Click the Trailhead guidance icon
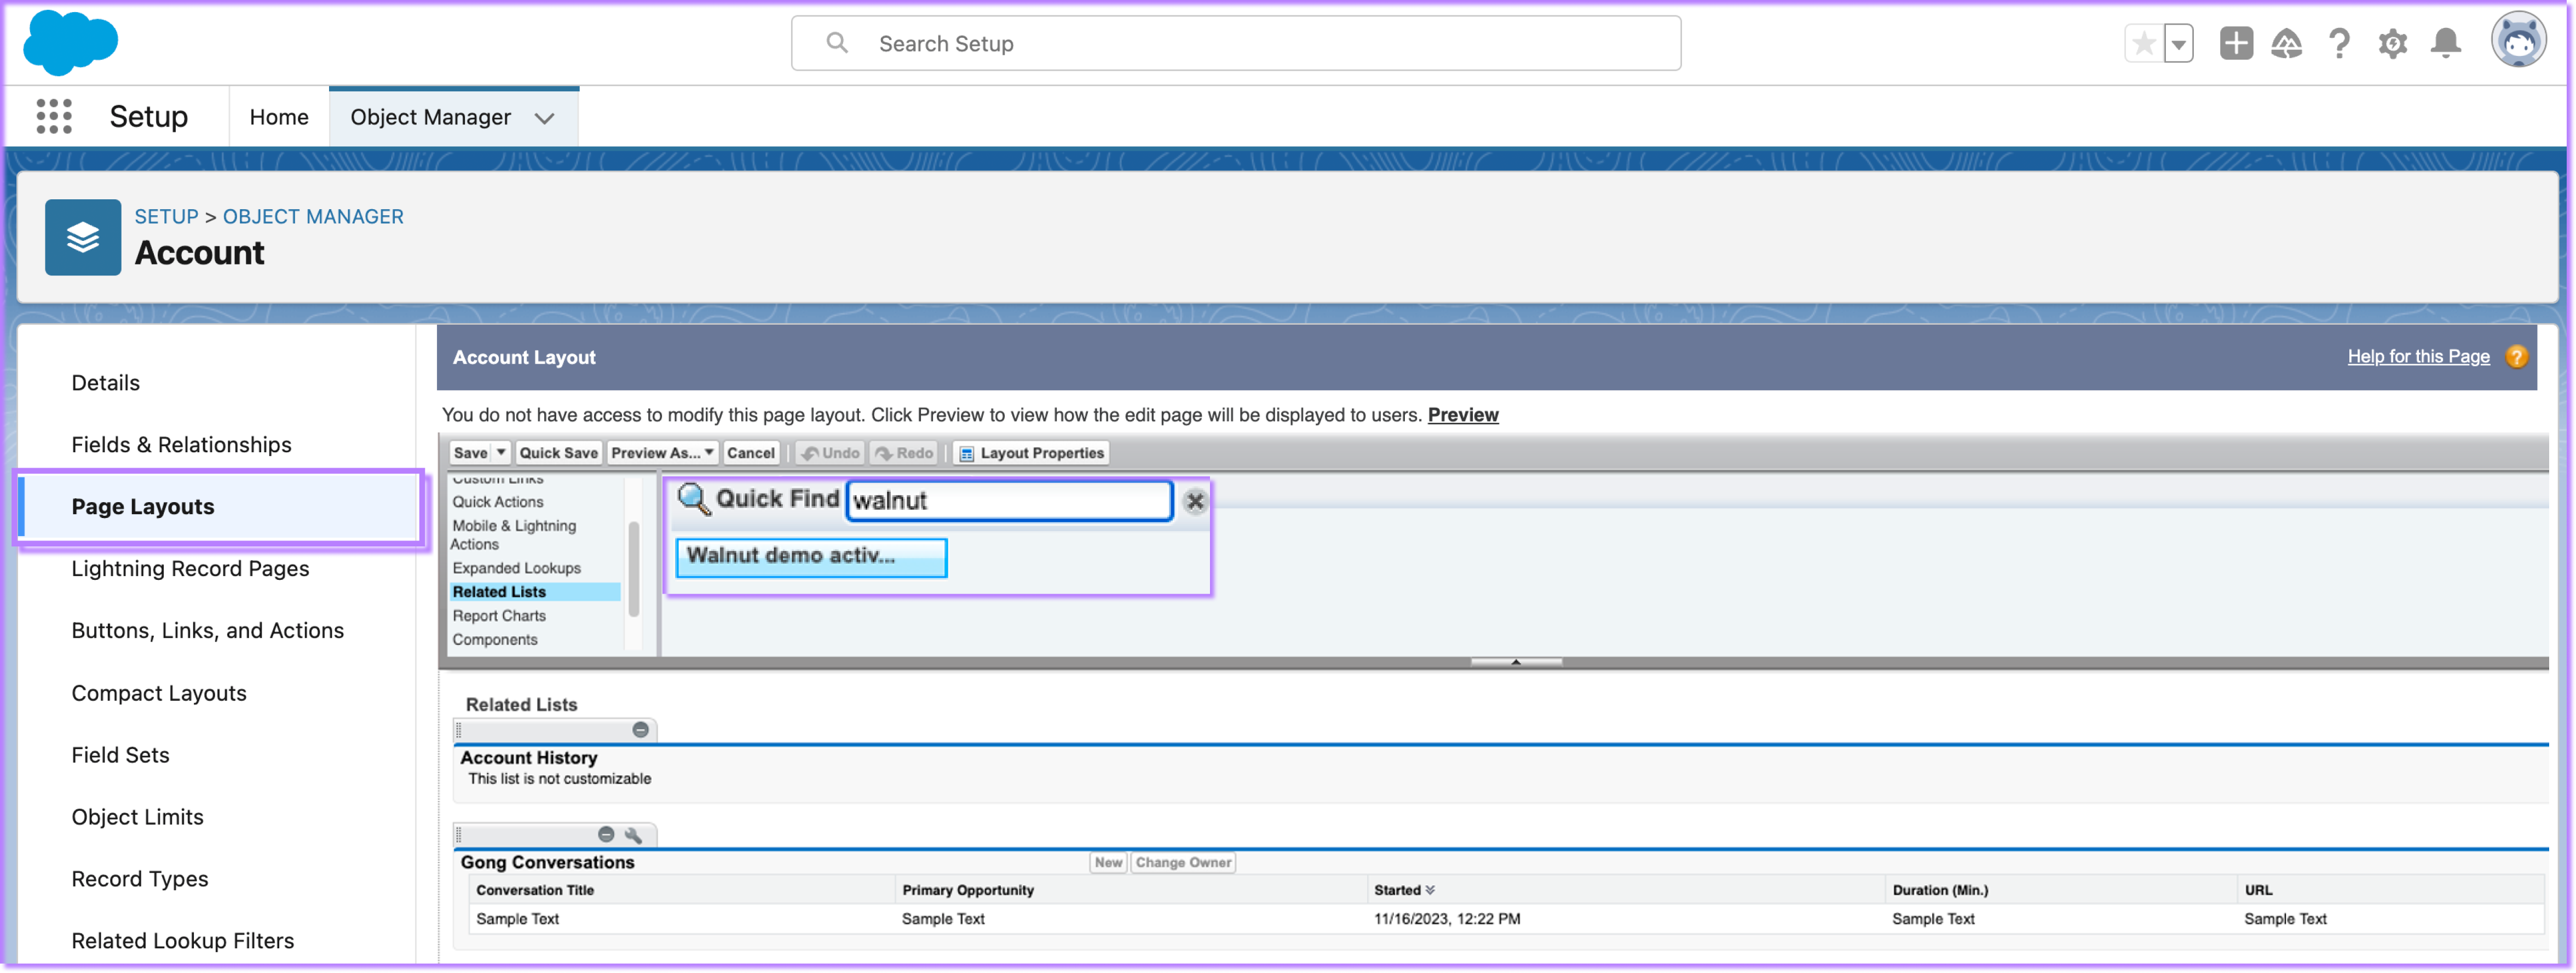Viewport: 2576px width, 973px height. (x=2287, y=43)
